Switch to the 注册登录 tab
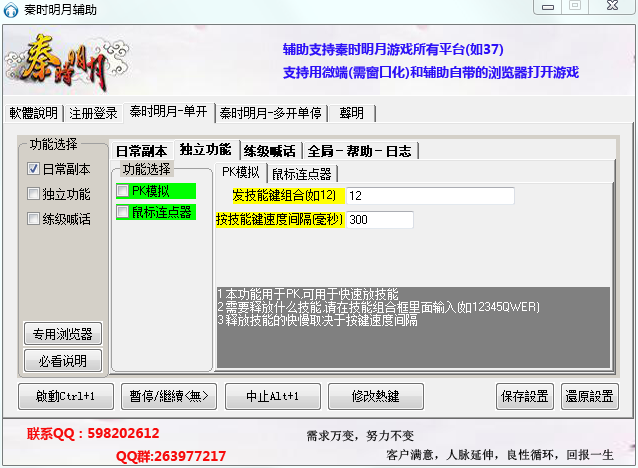 [x=93, y=113]
